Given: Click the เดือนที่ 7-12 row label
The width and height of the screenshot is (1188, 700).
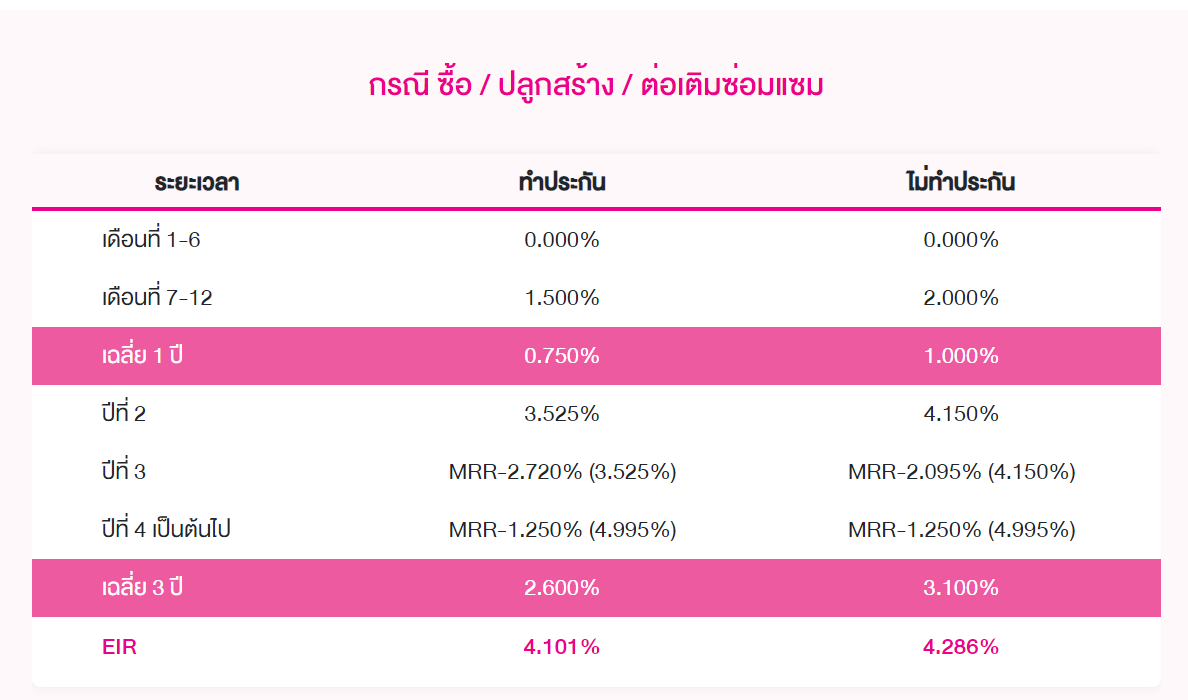Looking at the screenshot, I should (x=158, y=298).
